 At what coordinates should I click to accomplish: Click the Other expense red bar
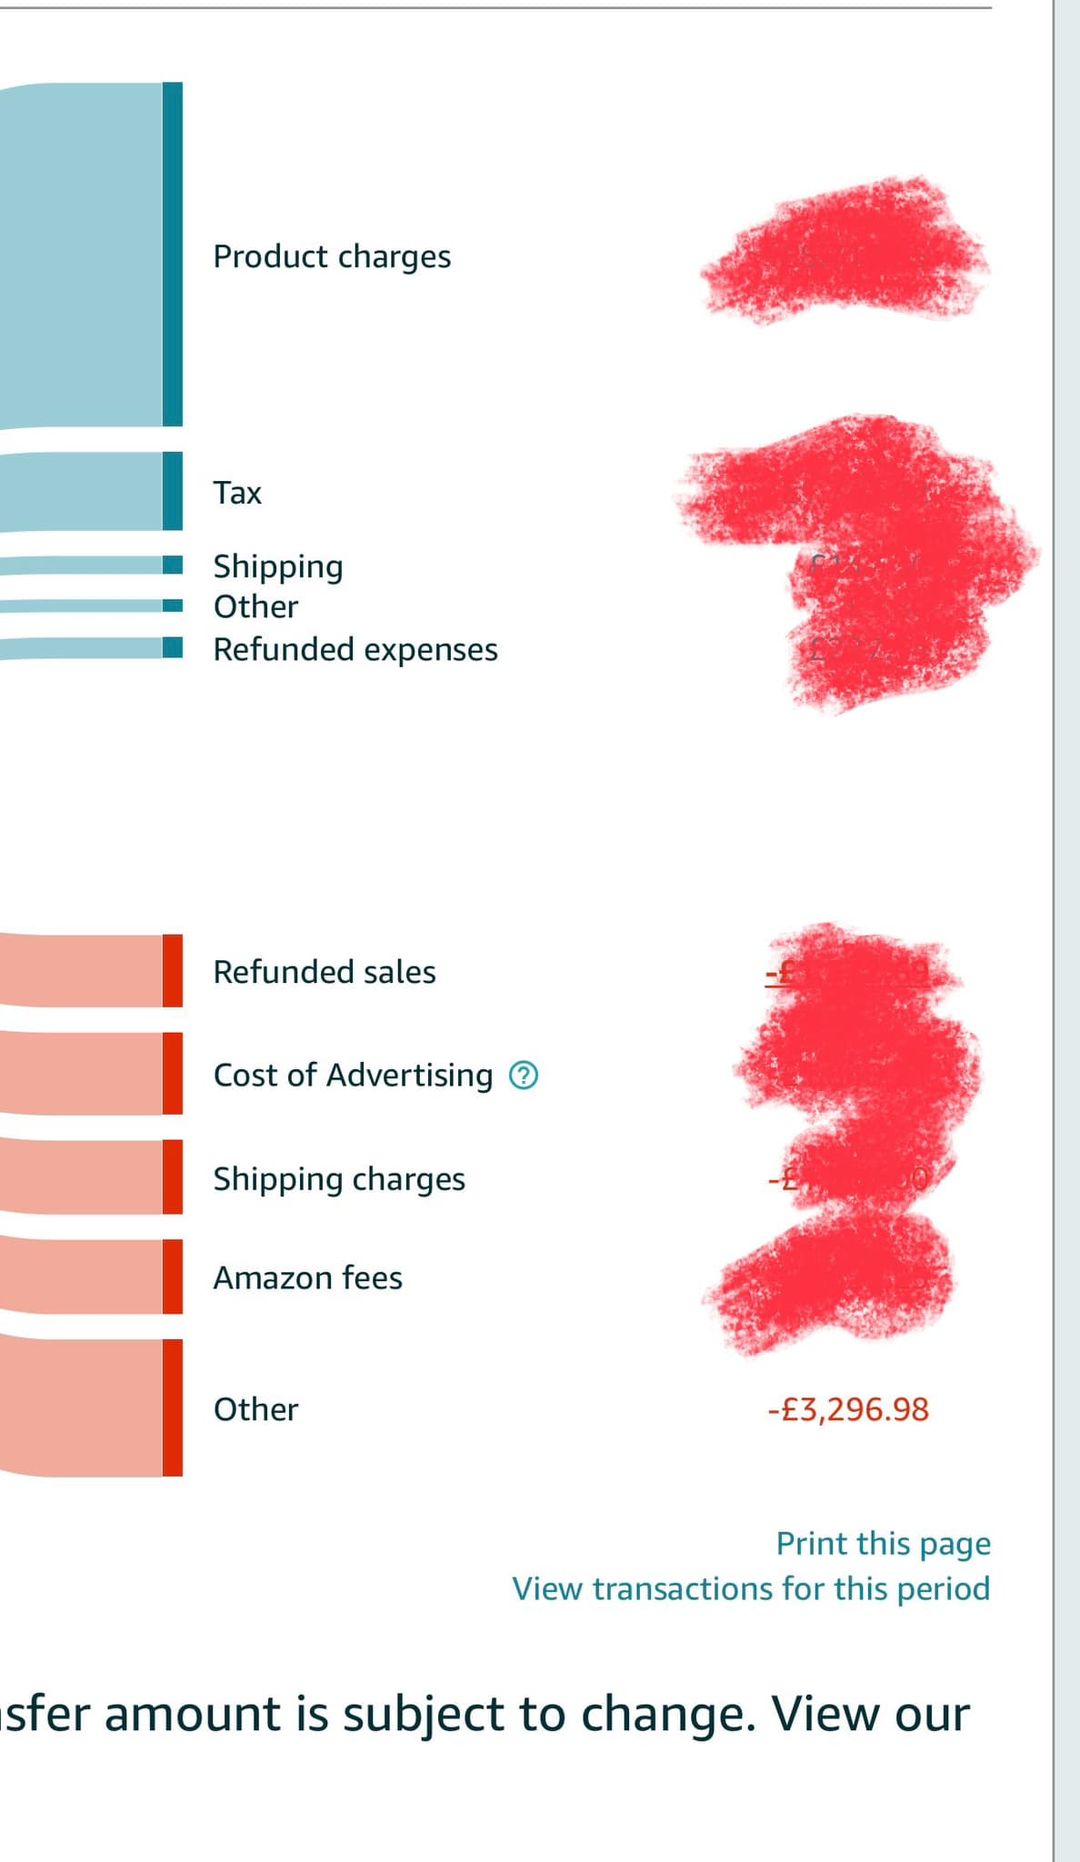[x=172, y=1407]
